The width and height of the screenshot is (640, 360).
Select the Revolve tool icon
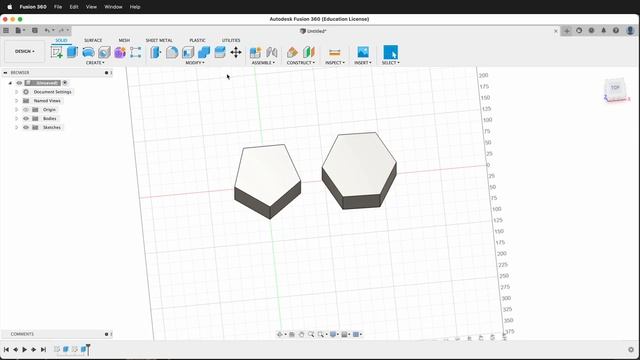(88, 52)
